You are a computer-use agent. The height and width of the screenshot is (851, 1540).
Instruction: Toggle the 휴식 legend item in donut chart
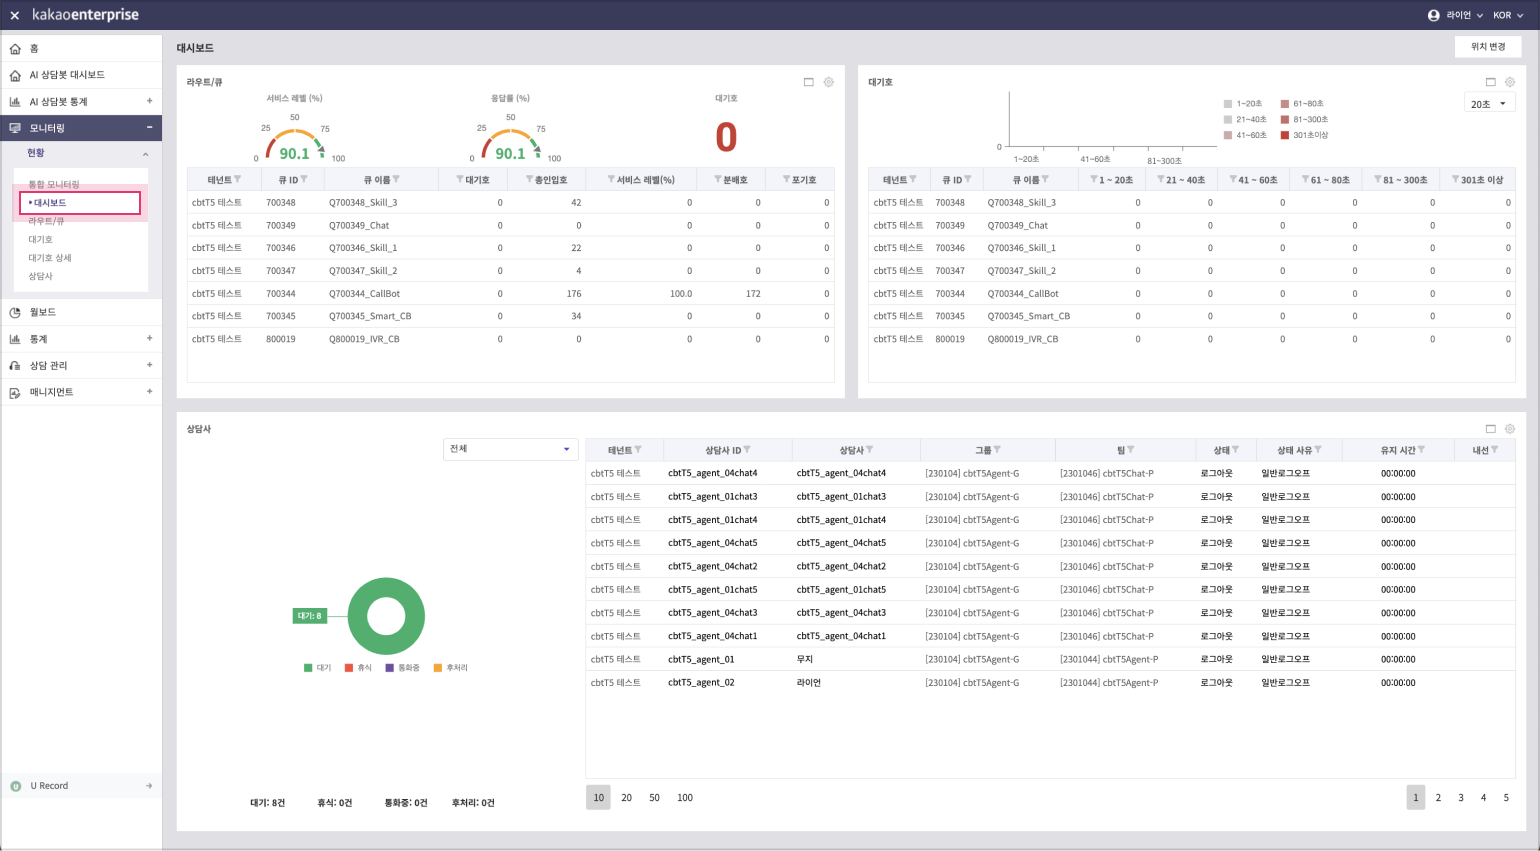(358, 667)
